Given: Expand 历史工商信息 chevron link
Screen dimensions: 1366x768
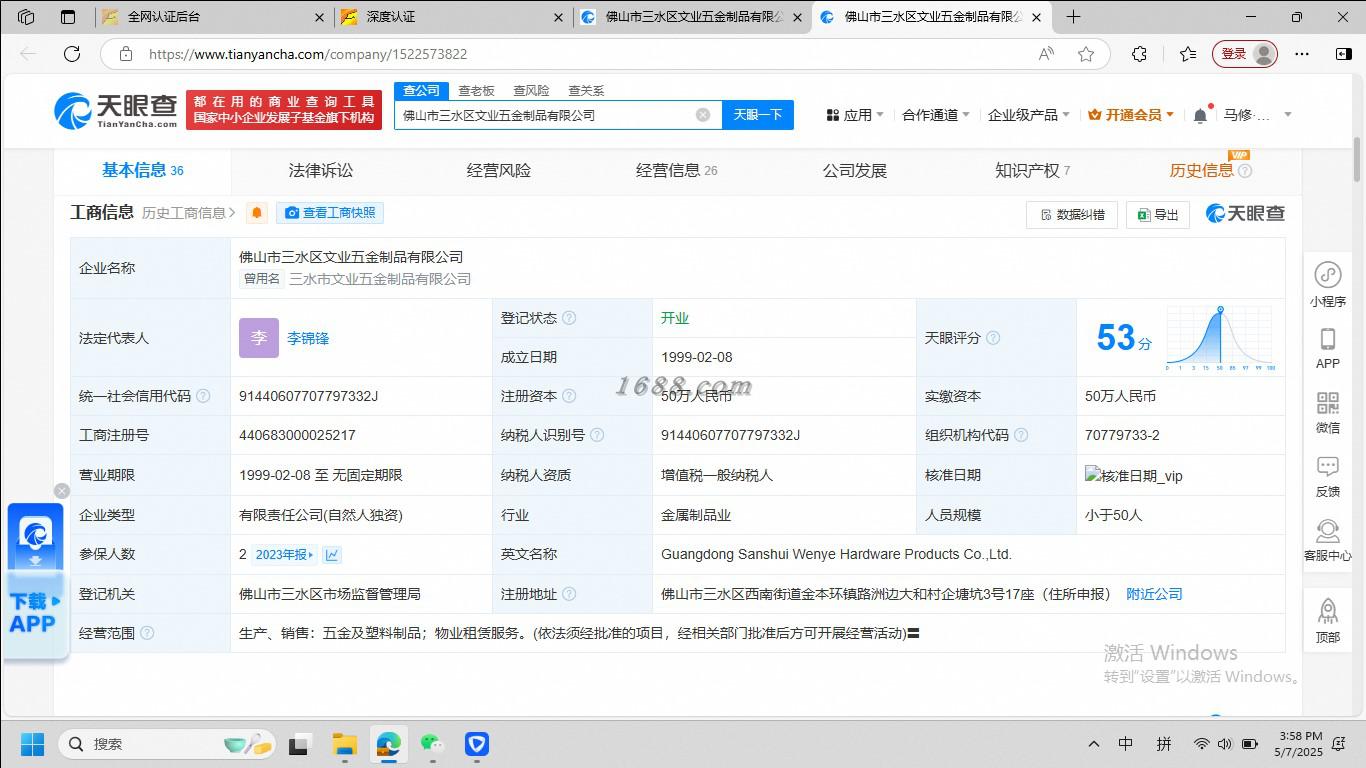Looking at the screenshot, I should tap(189, 213).
